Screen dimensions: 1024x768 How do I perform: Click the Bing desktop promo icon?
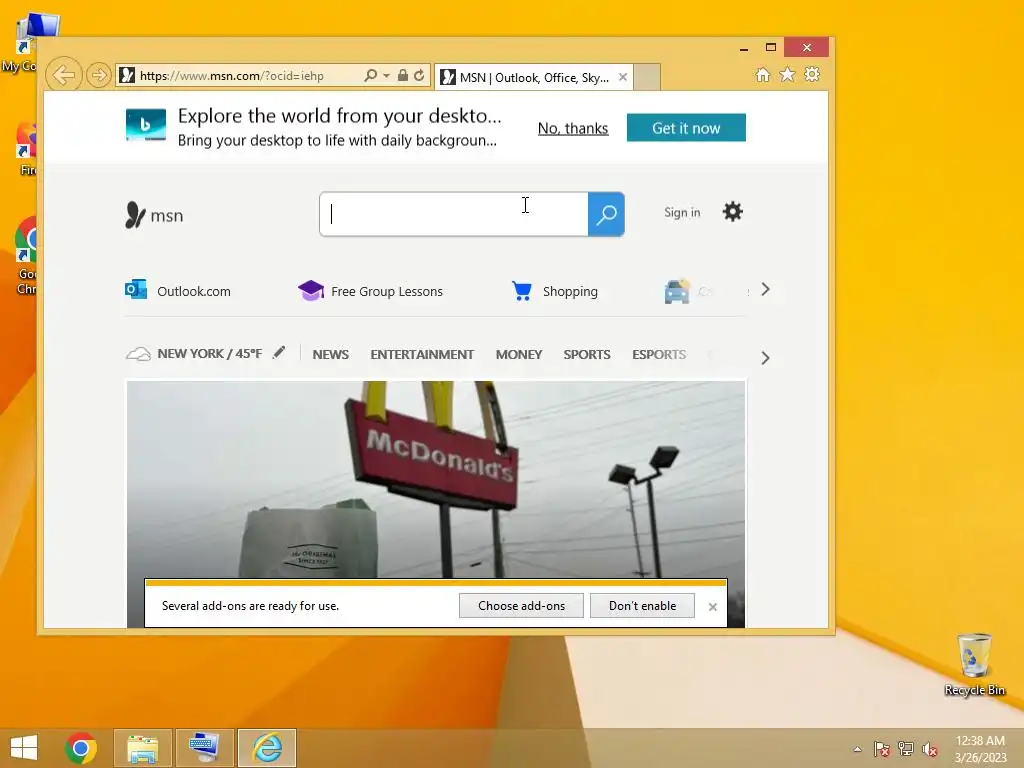146,125
